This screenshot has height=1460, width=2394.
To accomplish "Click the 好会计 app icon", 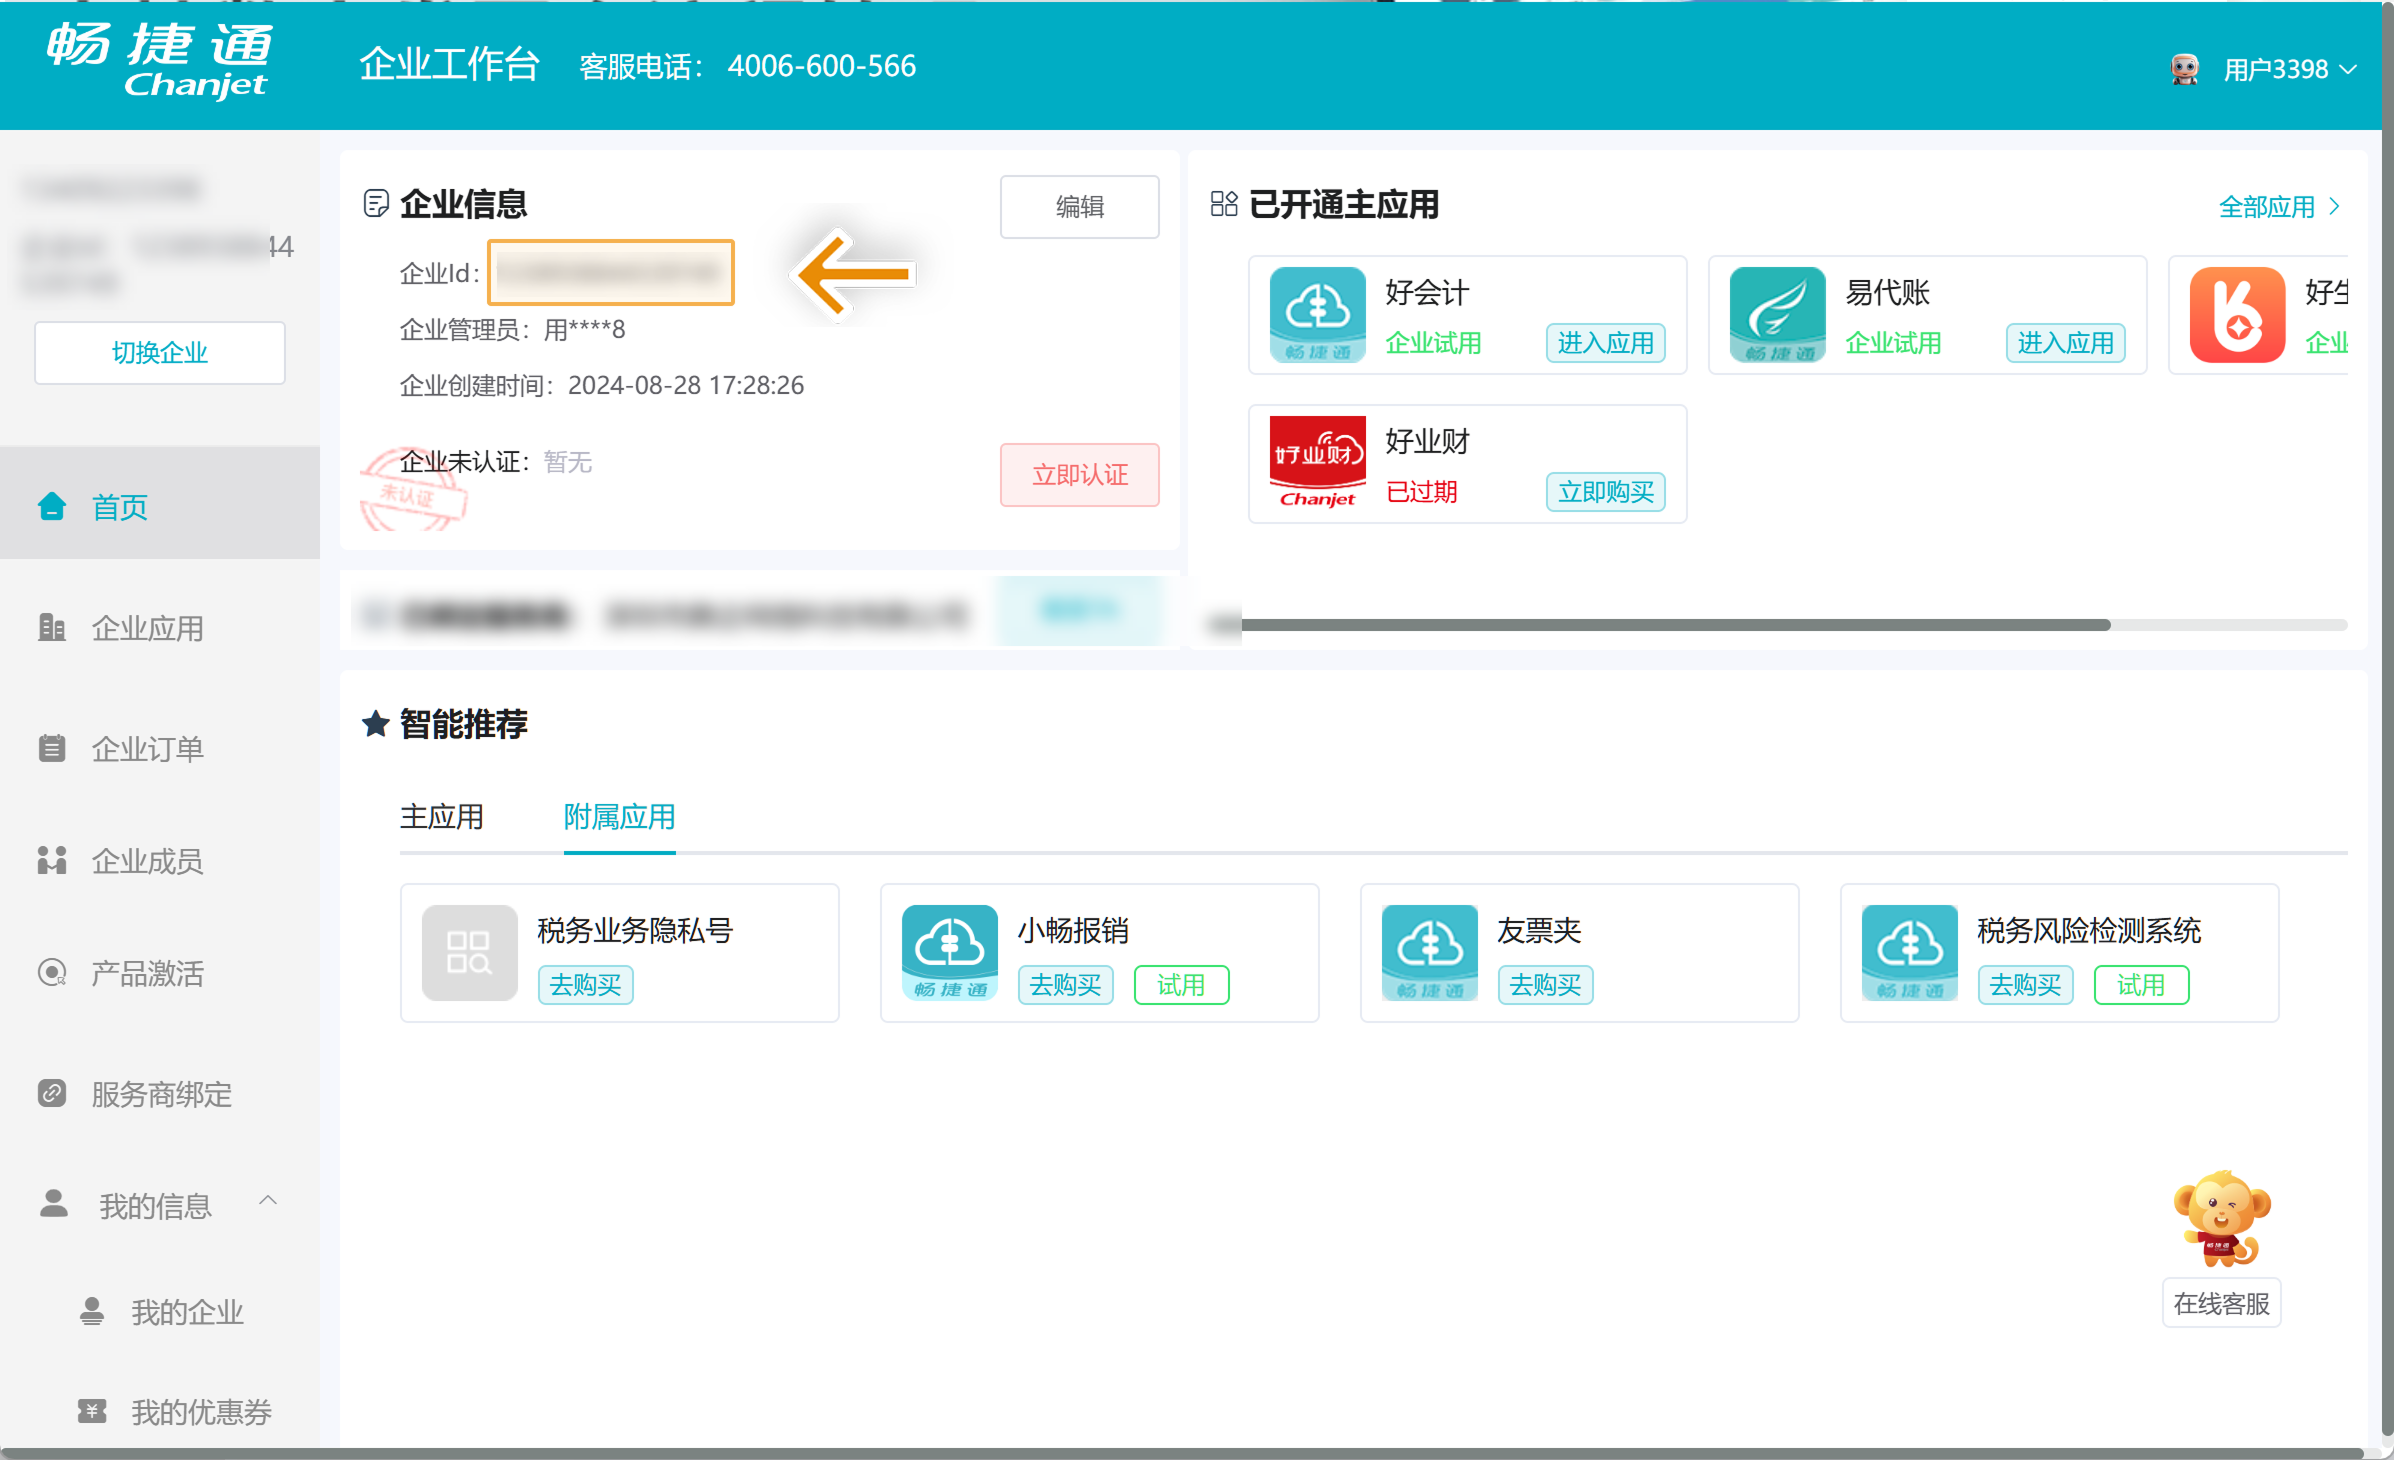I will (1317, 314).
